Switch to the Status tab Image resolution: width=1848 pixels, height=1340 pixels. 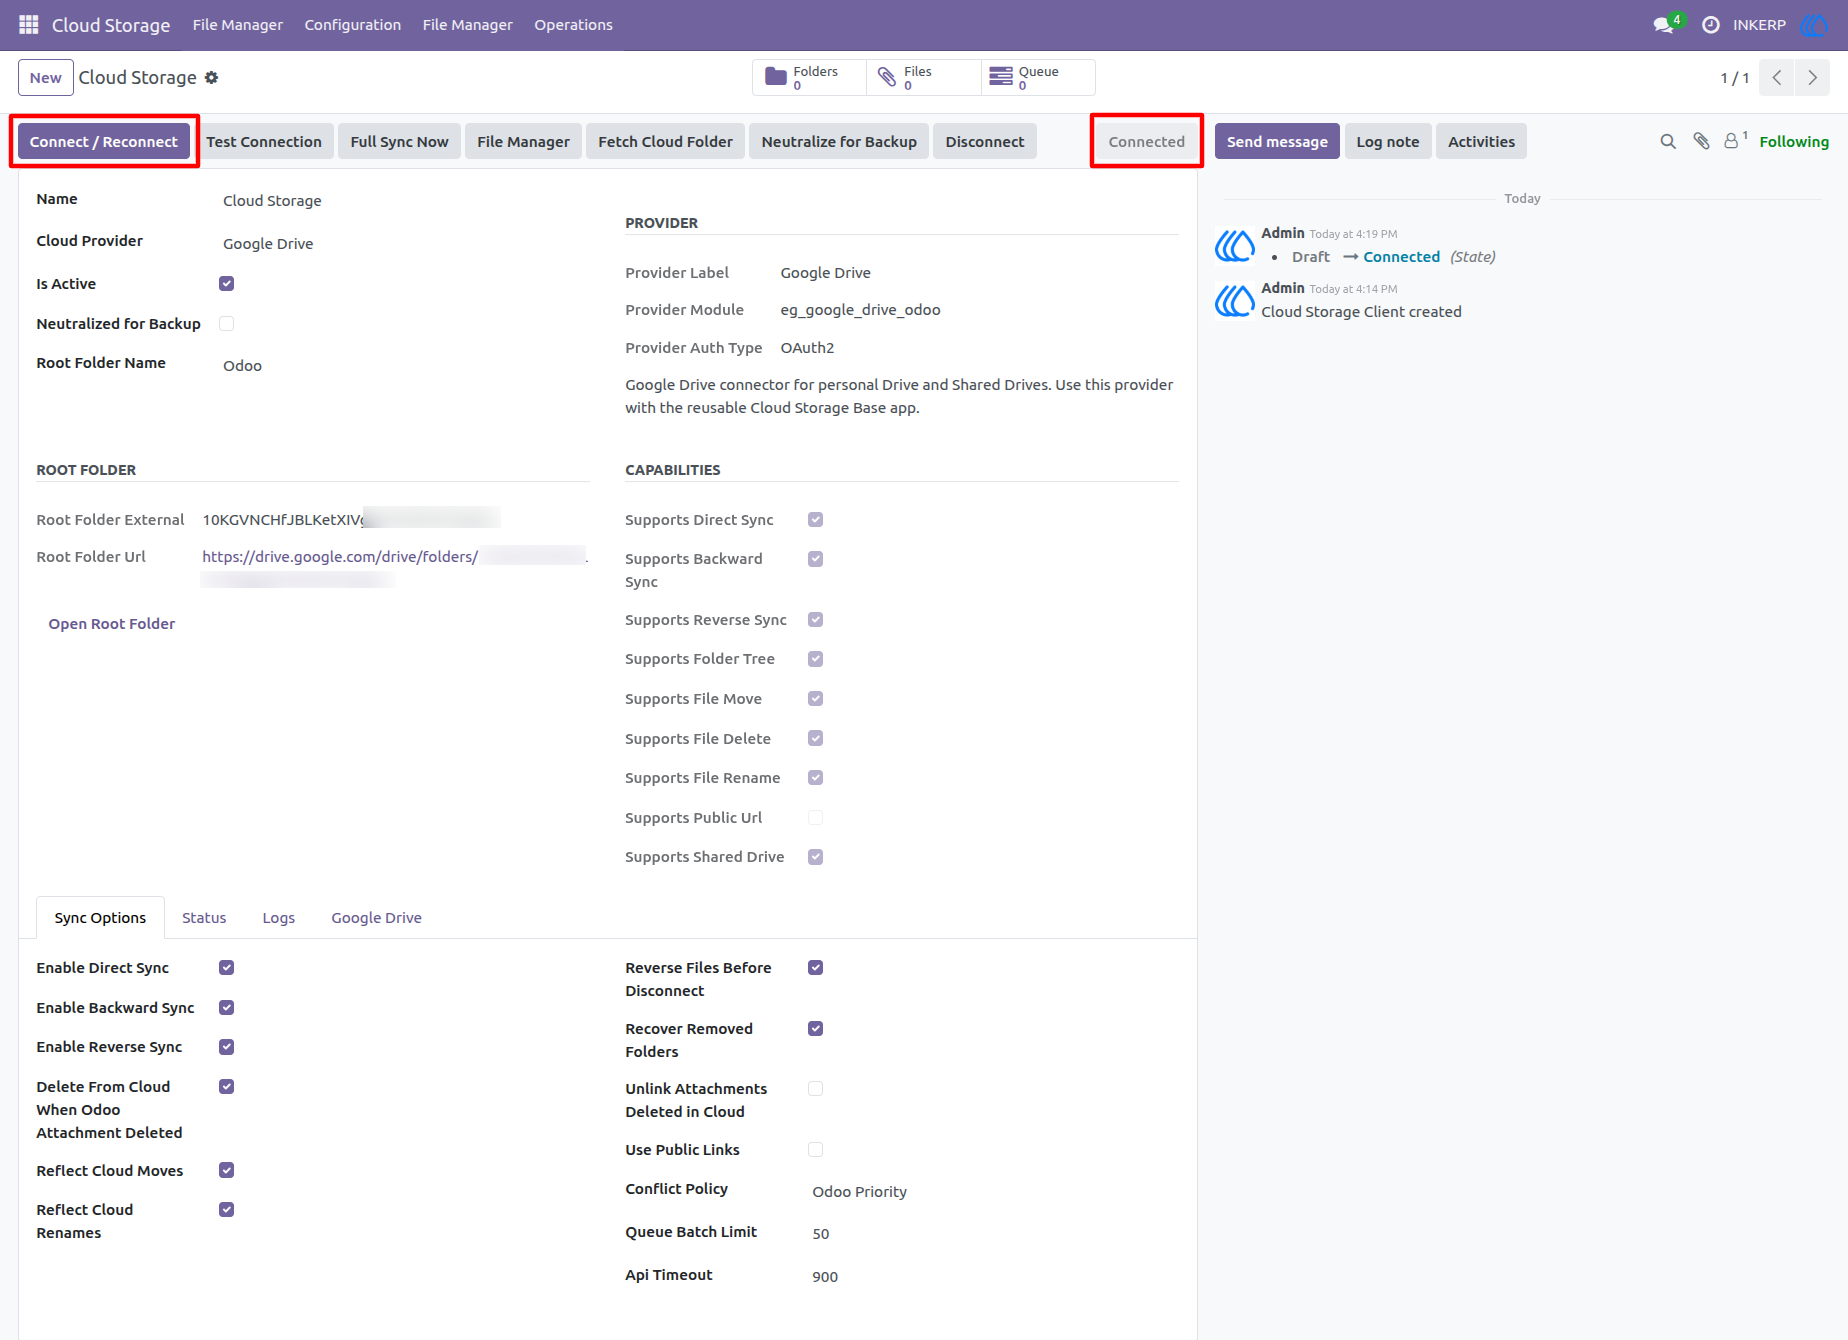[x=204, y=918]
